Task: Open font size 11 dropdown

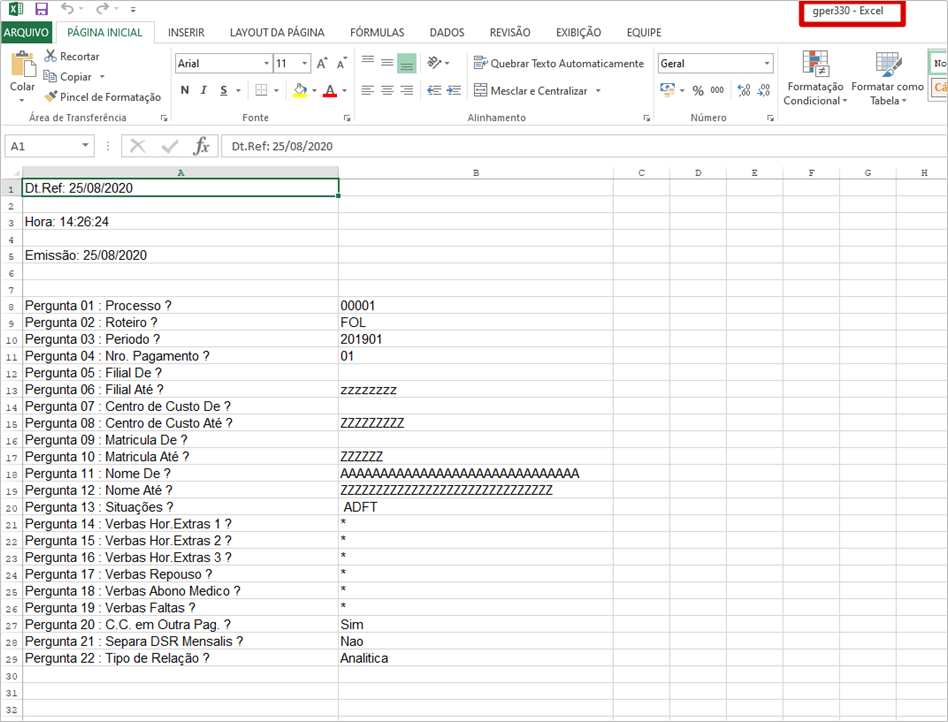Action: [x=304, y=63]
